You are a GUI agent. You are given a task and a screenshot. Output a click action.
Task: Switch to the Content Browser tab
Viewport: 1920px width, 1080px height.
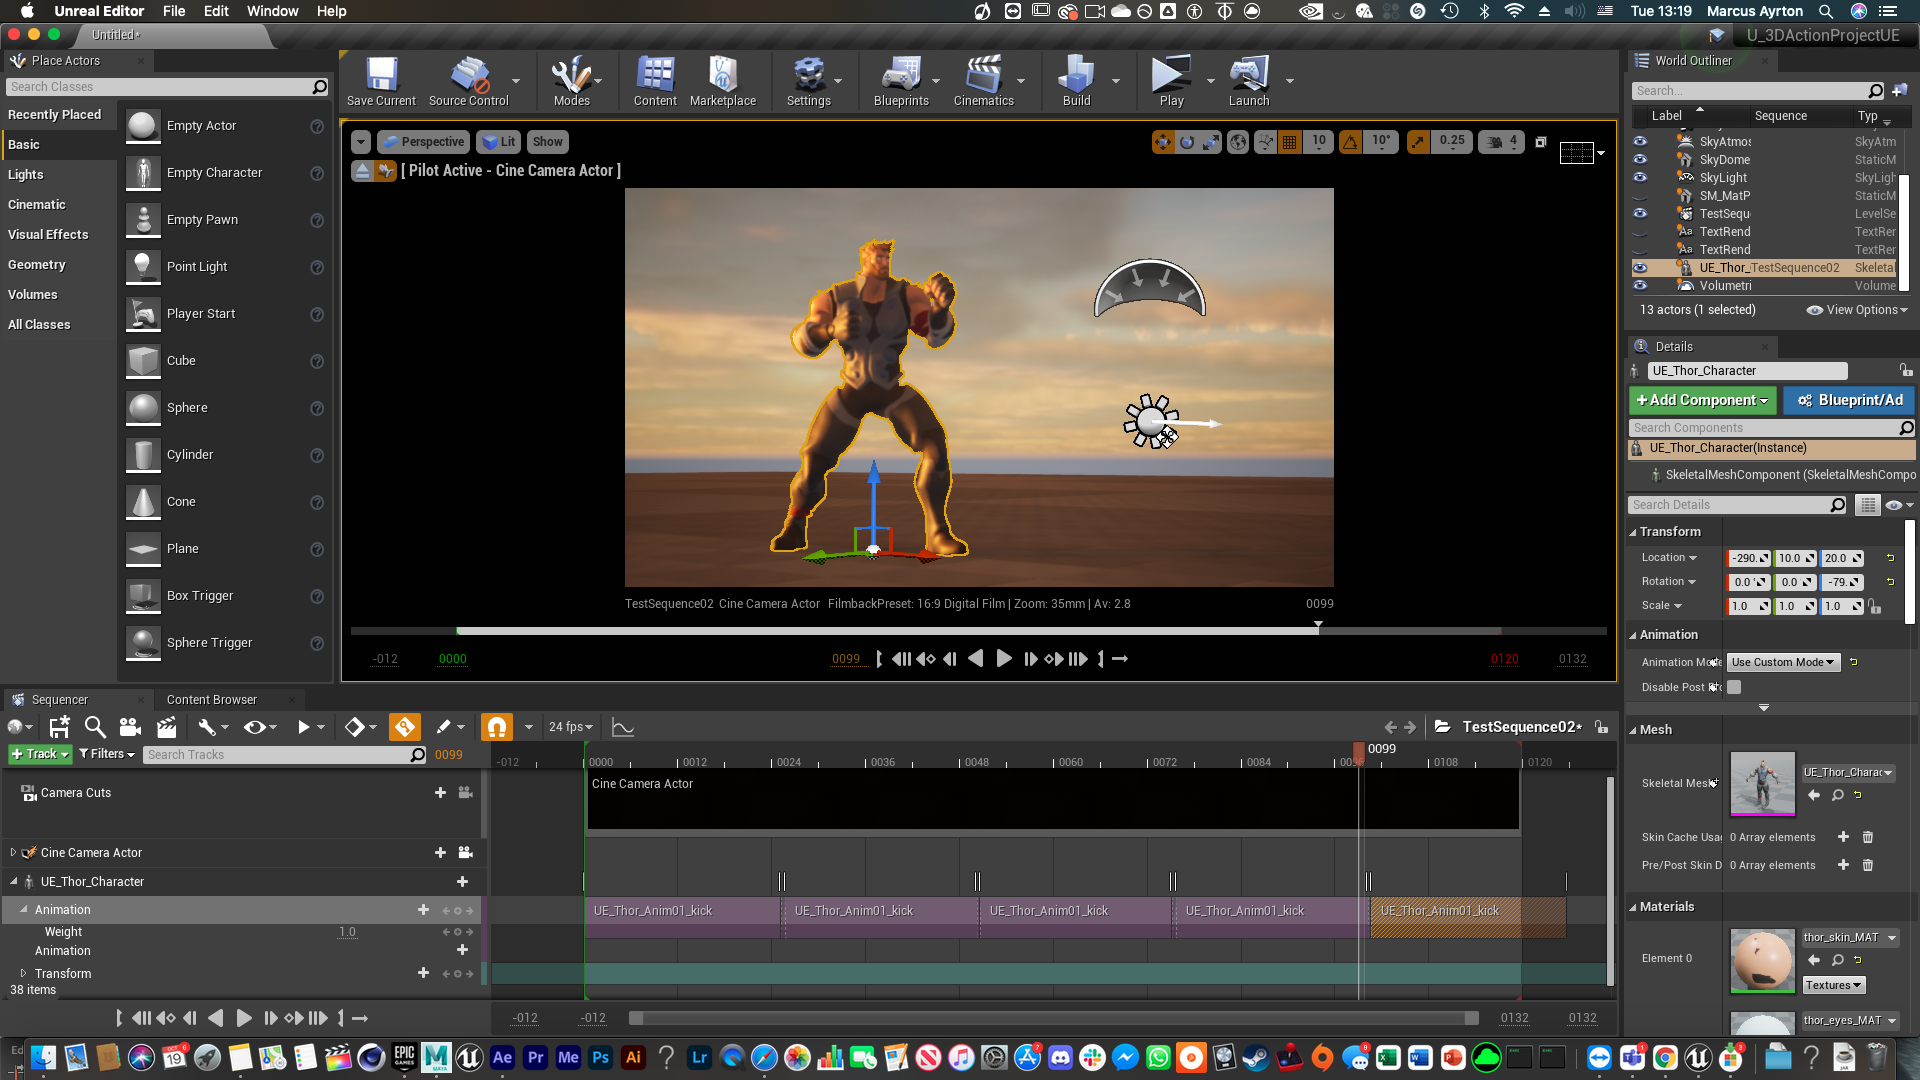(x=212, y=699)
